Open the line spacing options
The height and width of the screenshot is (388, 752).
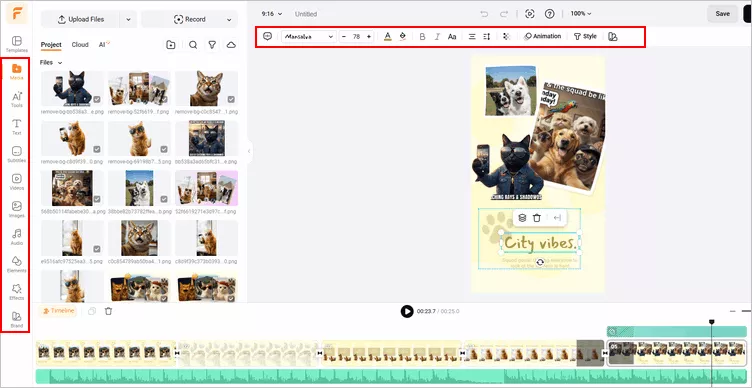click(x=486, y=36)
